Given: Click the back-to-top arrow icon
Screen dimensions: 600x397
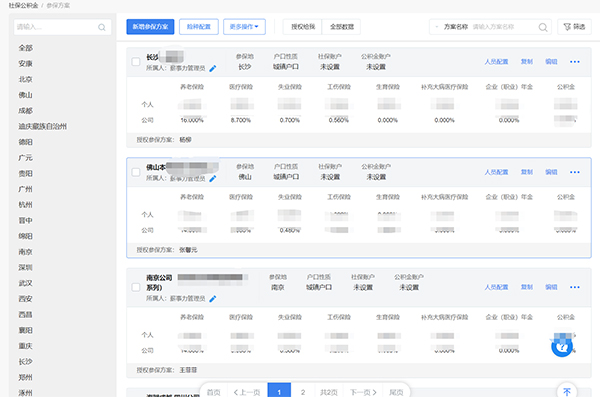Looking at the screenshot, I should click(x=567, y=391).
